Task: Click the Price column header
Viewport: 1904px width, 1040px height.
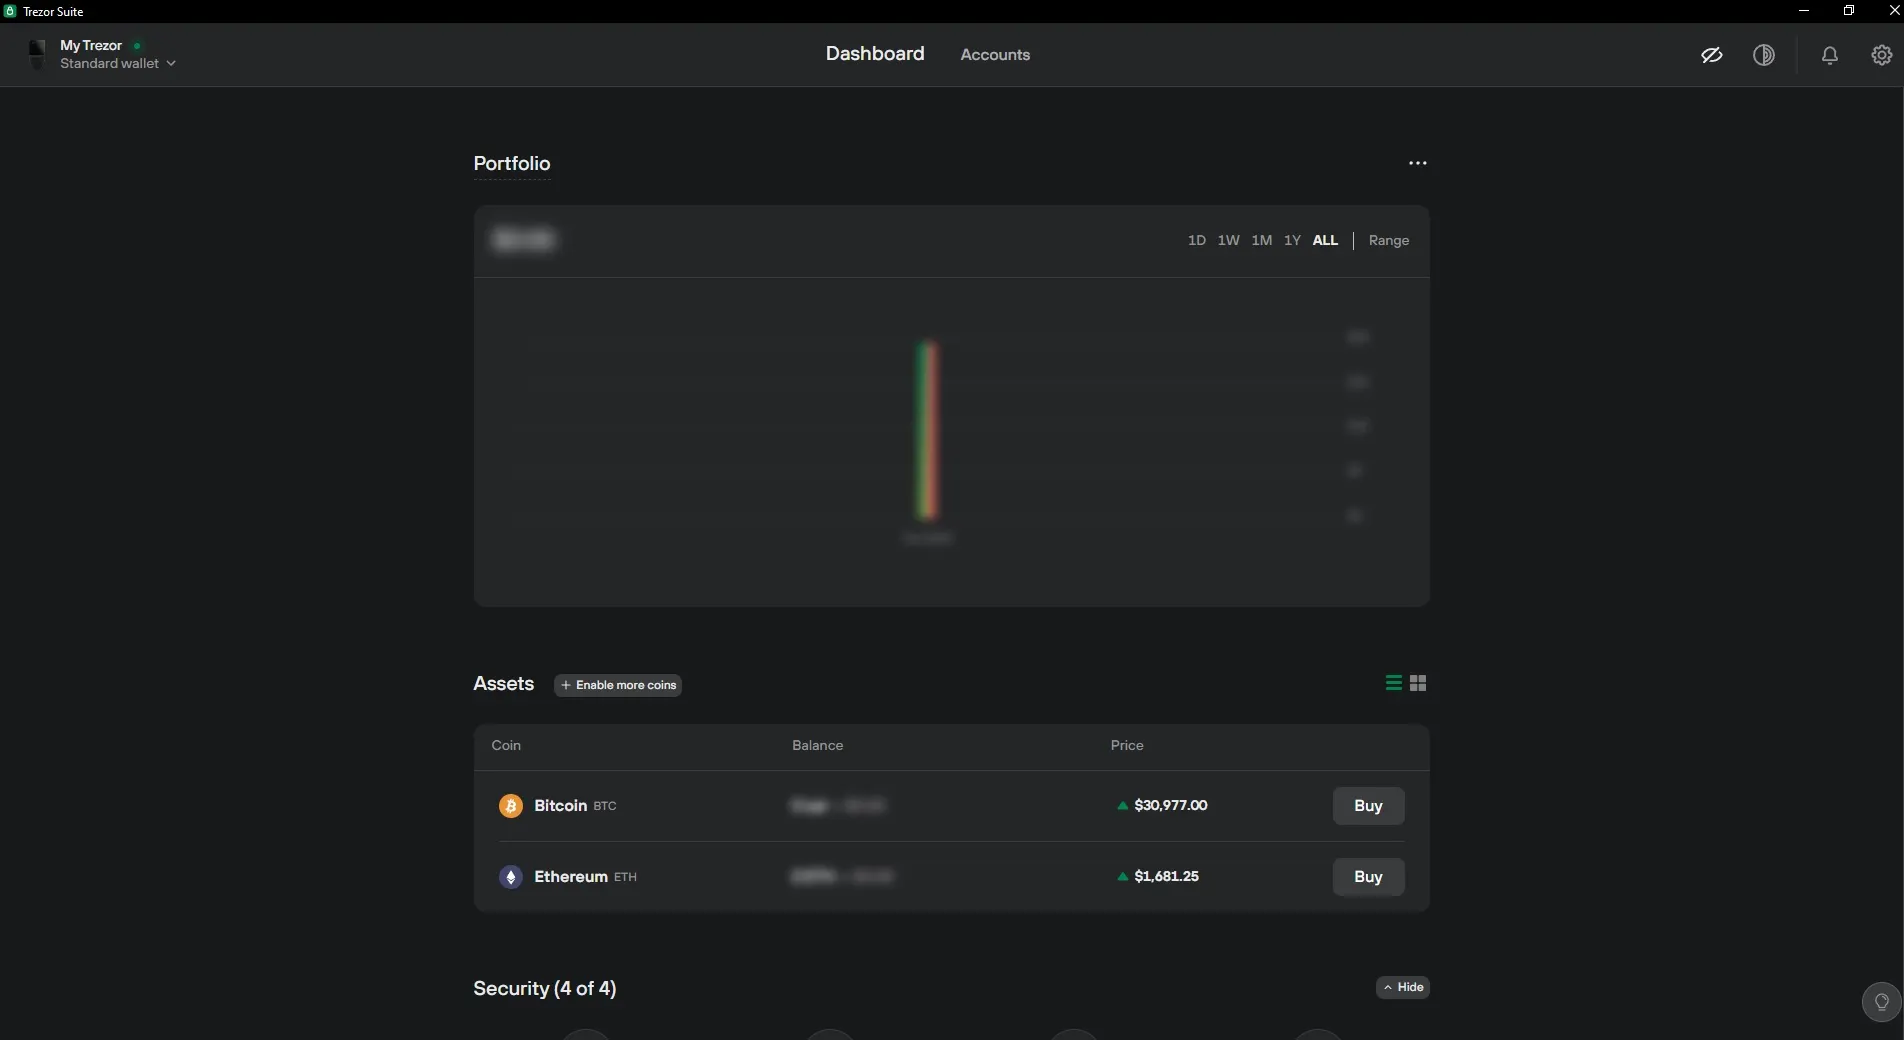Action: coord(1127,745)
